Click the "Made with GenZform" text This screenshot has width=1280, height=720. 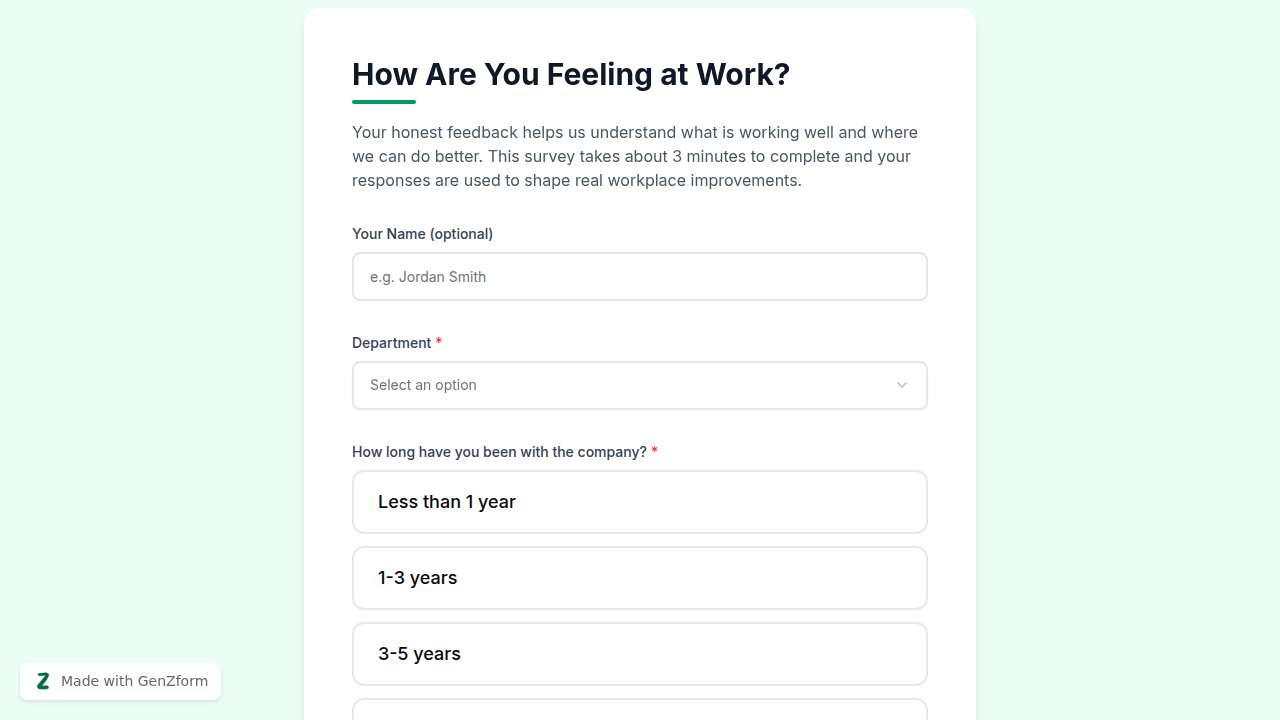pyautogui.click(x=134, y=681)
